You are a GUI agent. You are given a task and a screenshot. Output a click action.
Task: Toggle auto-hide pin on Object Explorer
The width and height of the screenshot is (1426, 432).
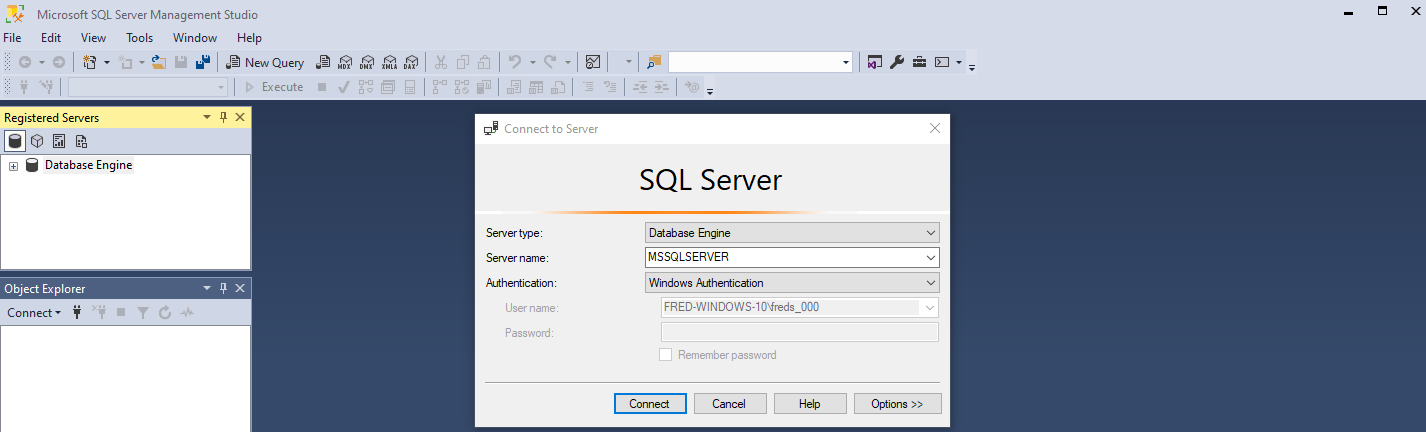(x=223, y=289)
